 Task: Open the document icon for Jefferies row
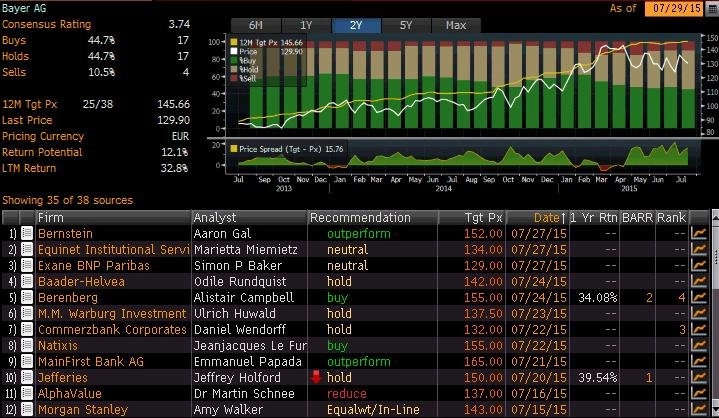point(27,378)
